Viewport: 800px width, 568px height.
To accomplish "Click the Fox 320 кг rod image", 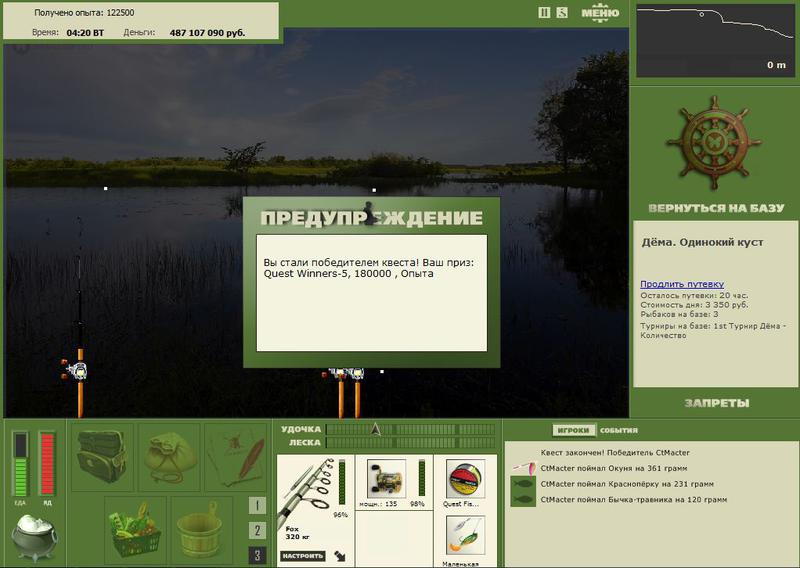I will [306, 491].
